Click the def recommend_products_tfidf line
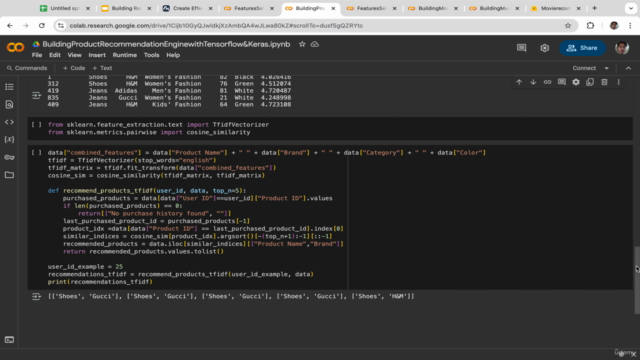 click(x=147, y=191)
